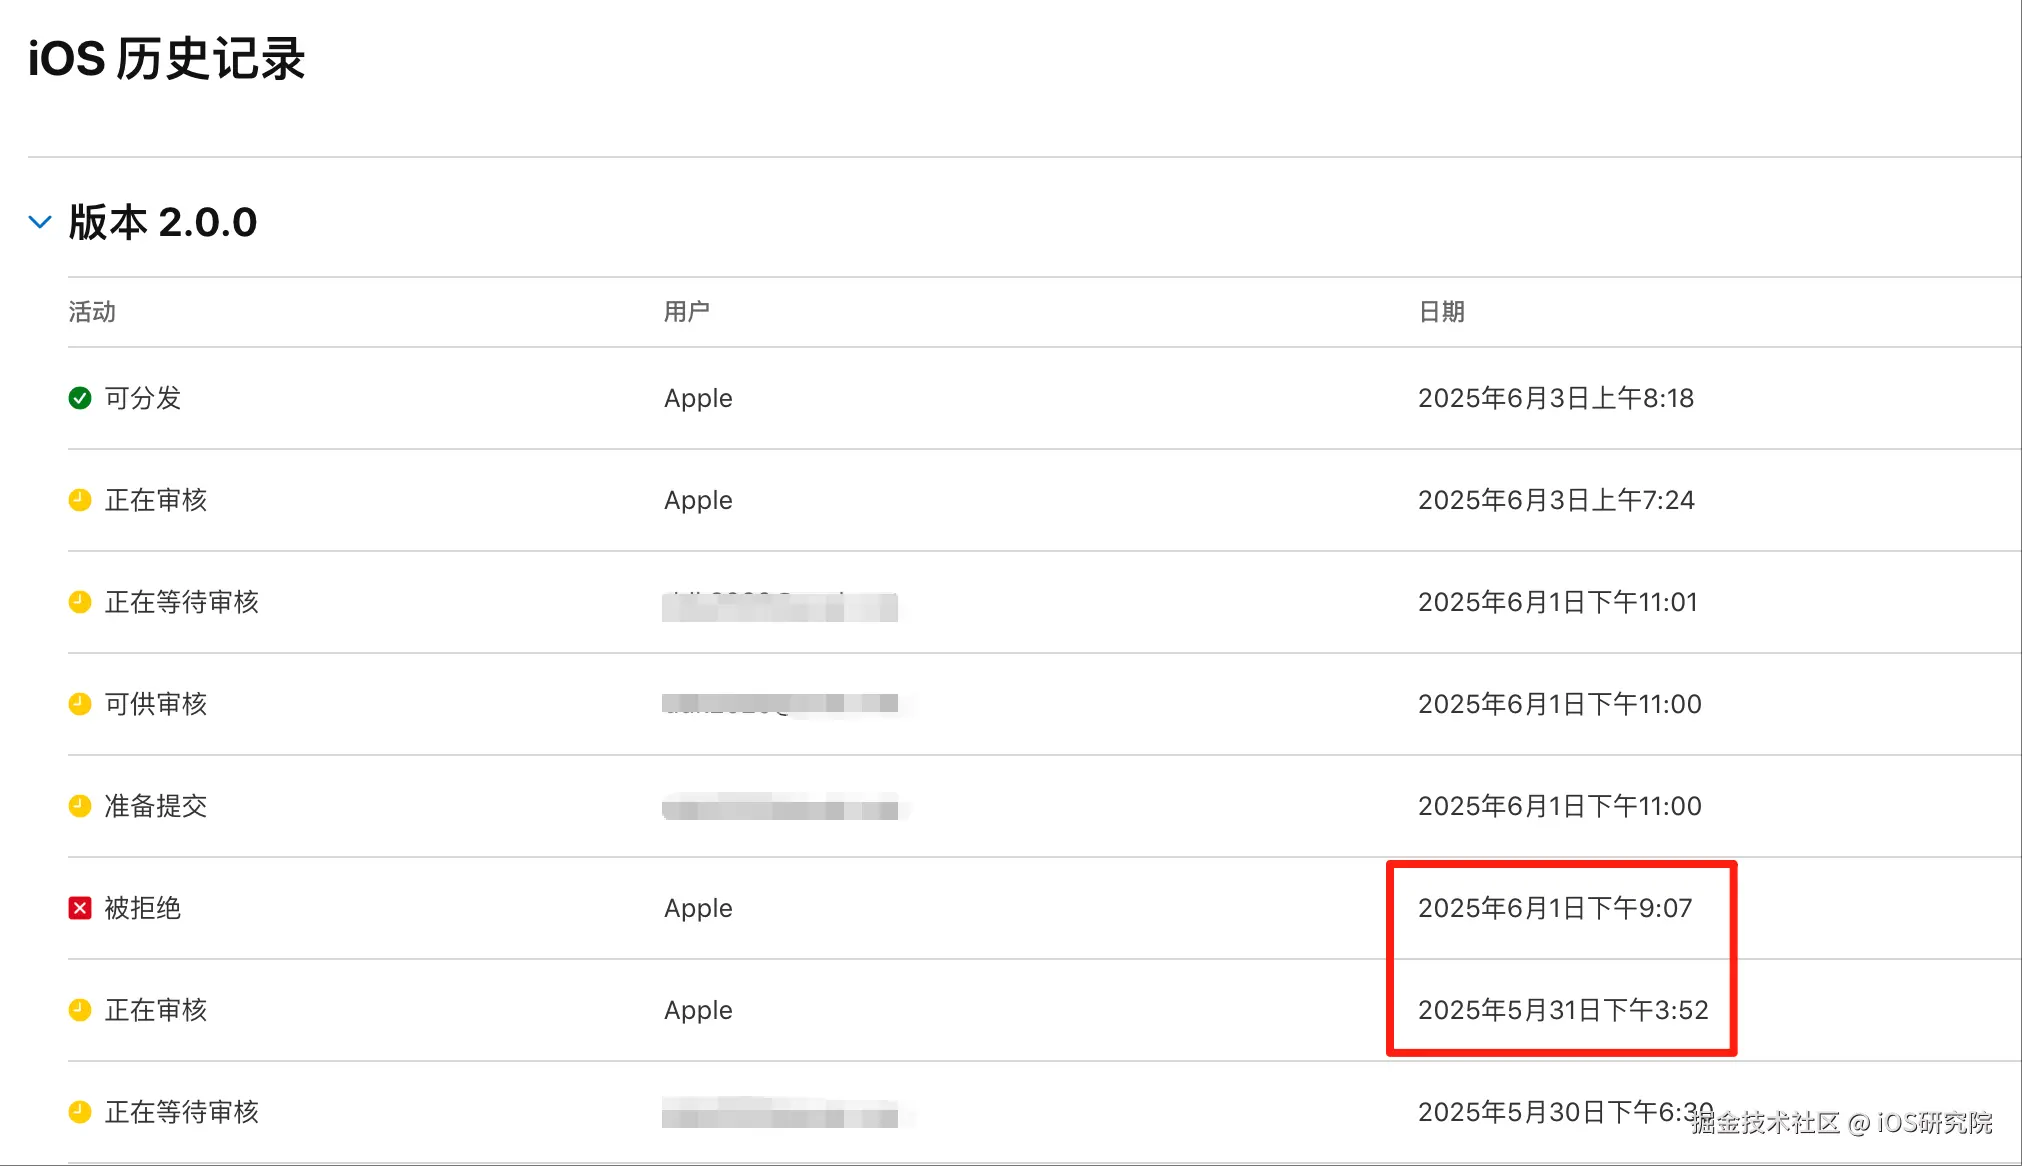
Task: Click the version title 版本 2.0.0
Action: point(163,222)
